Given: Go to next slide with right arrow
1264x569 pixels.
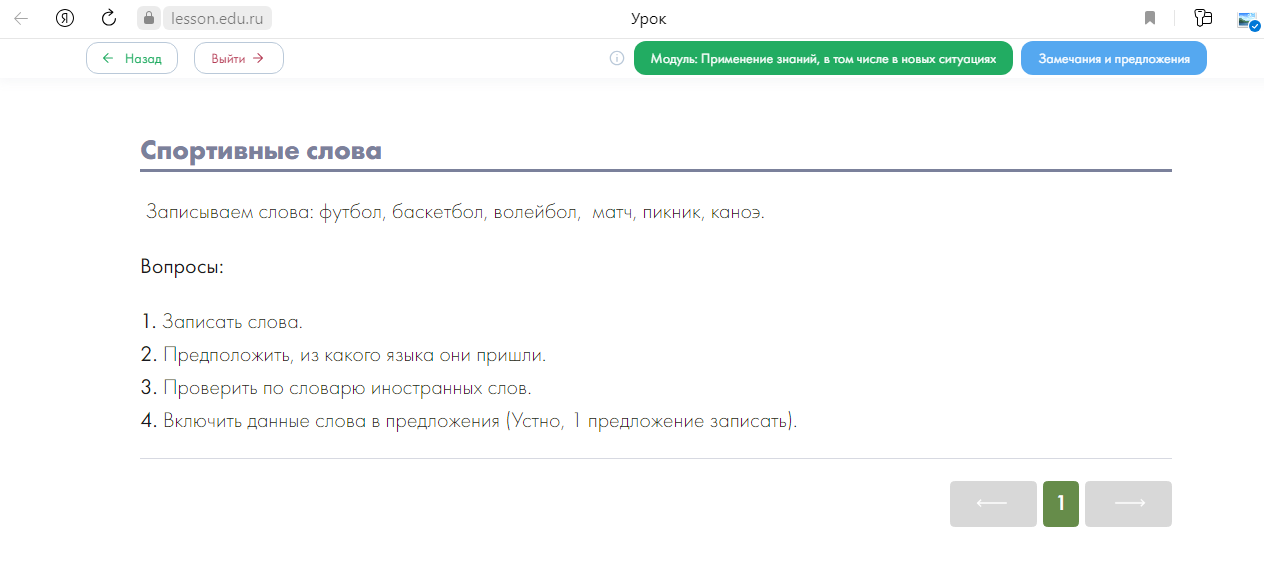Looking at the screenshot, I should (1128, 504).
